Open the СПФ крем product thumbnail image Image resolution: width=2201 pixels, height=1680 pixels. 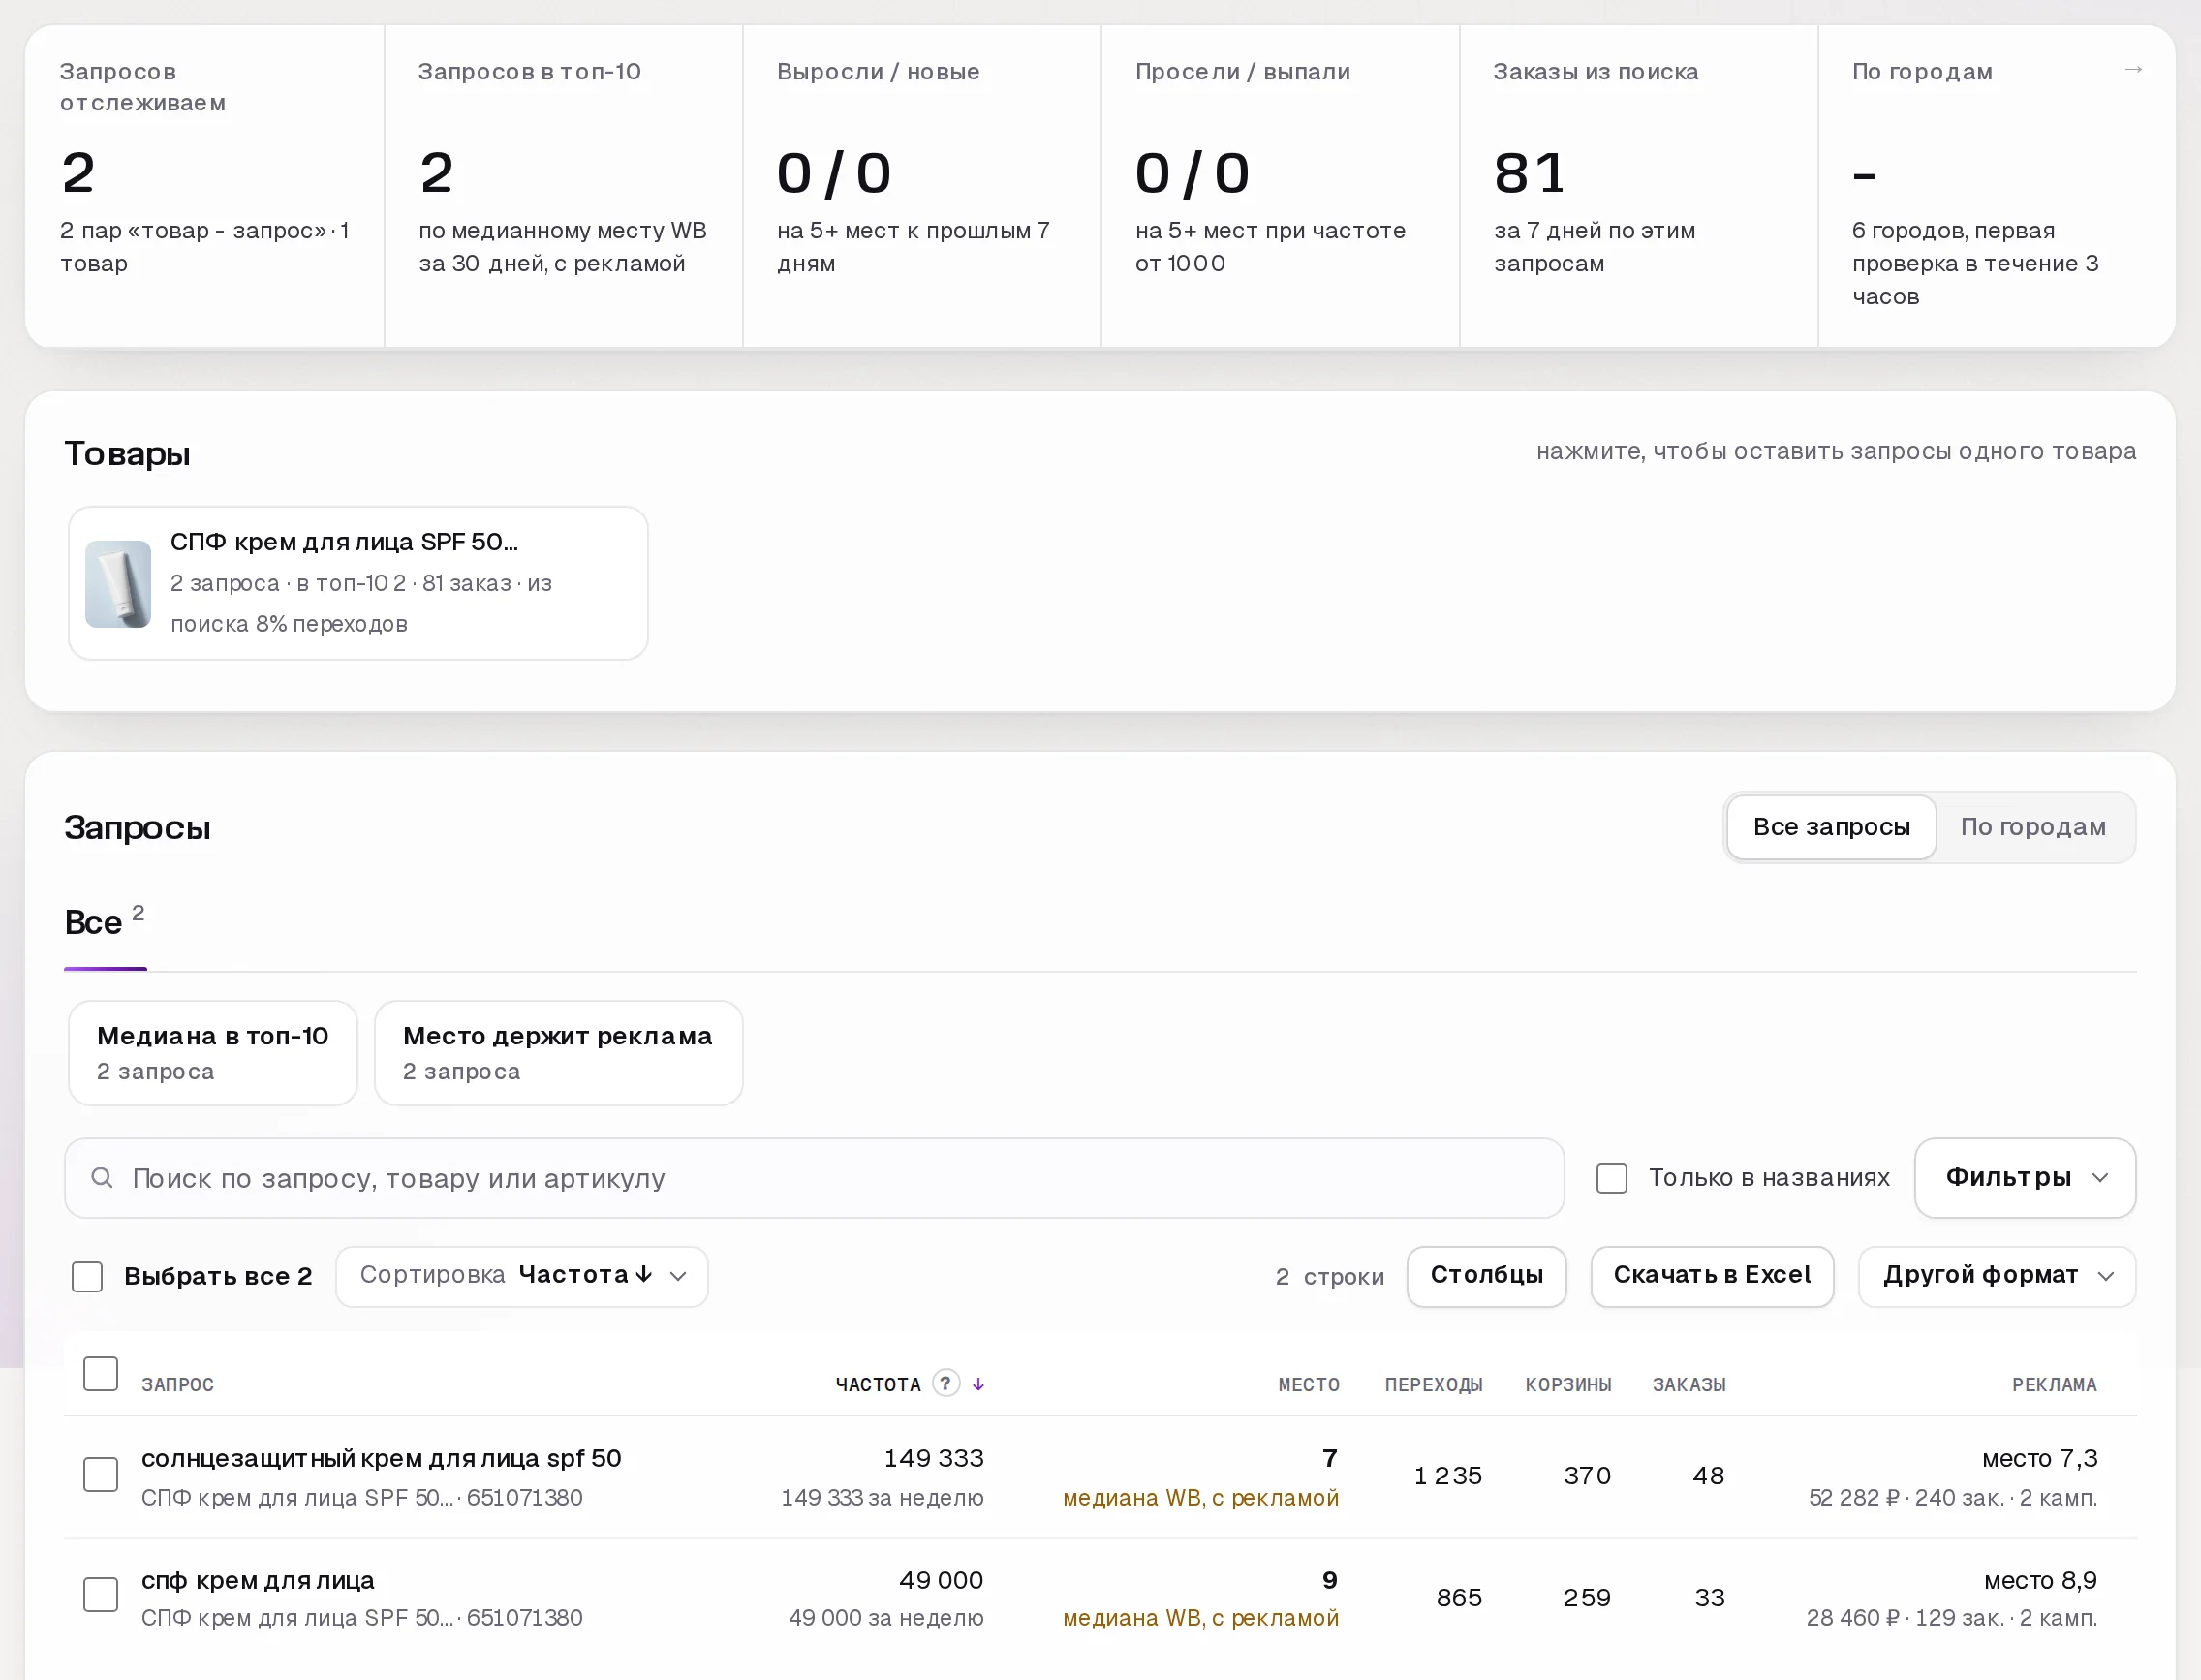pyautogui.click(x=118, y=584)
